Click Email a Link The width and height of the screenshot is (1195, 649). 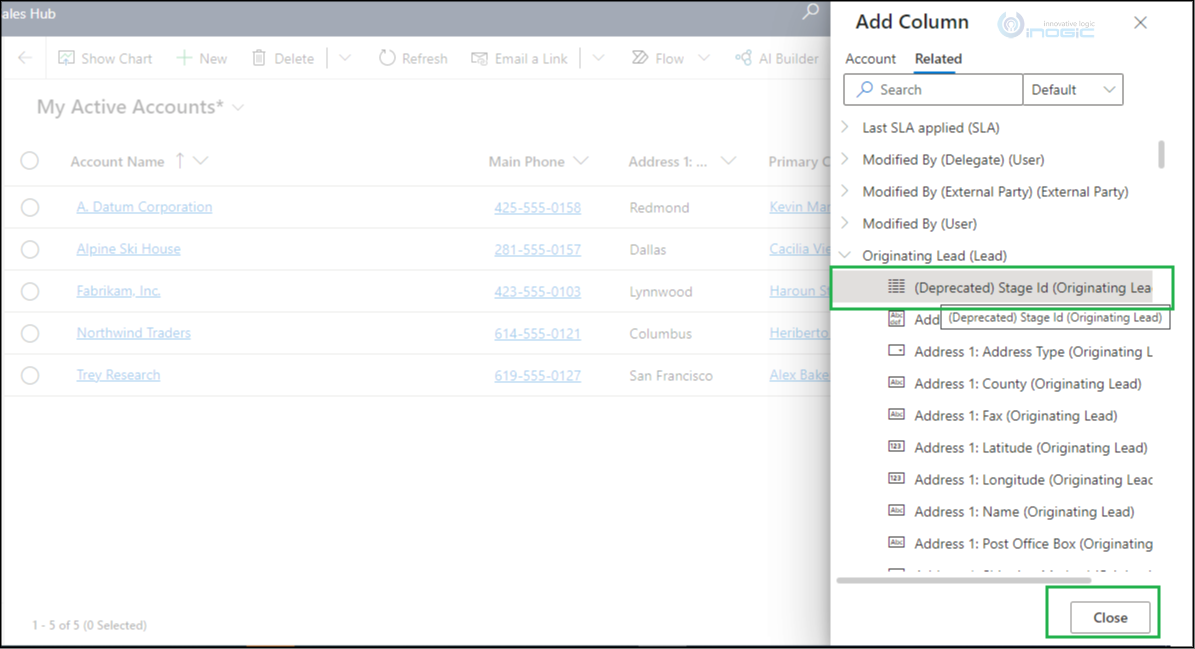[519, 58]
